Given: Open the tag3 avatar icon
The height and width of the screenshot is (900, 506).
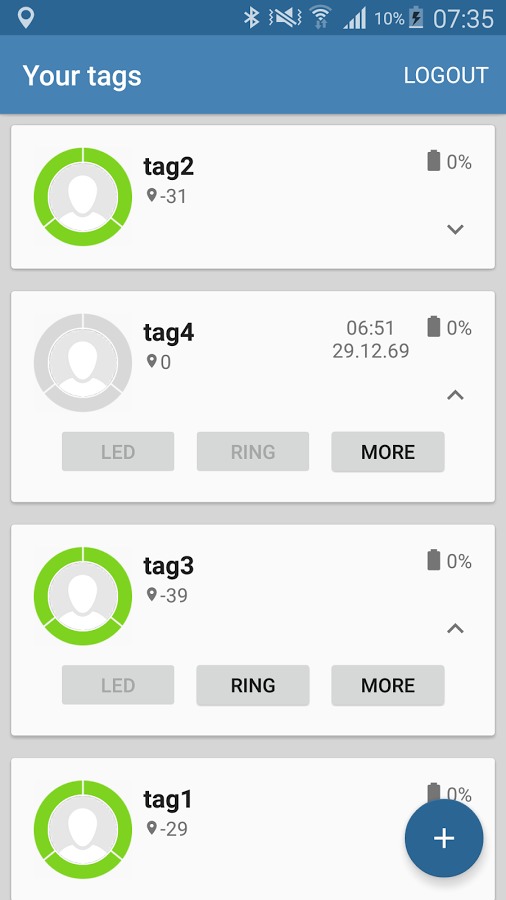Looking at the screenshot, I should tap(83, 596).
